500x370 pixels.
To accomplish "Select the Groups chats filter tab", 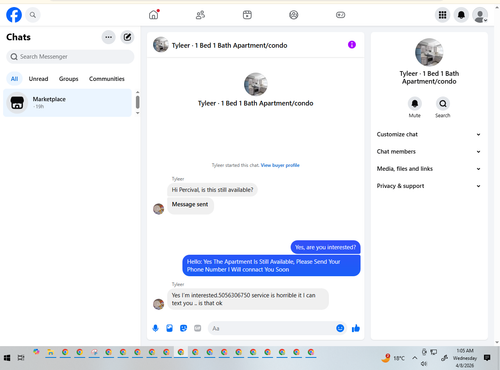I will pyautogui.click(x=68, y=79).
